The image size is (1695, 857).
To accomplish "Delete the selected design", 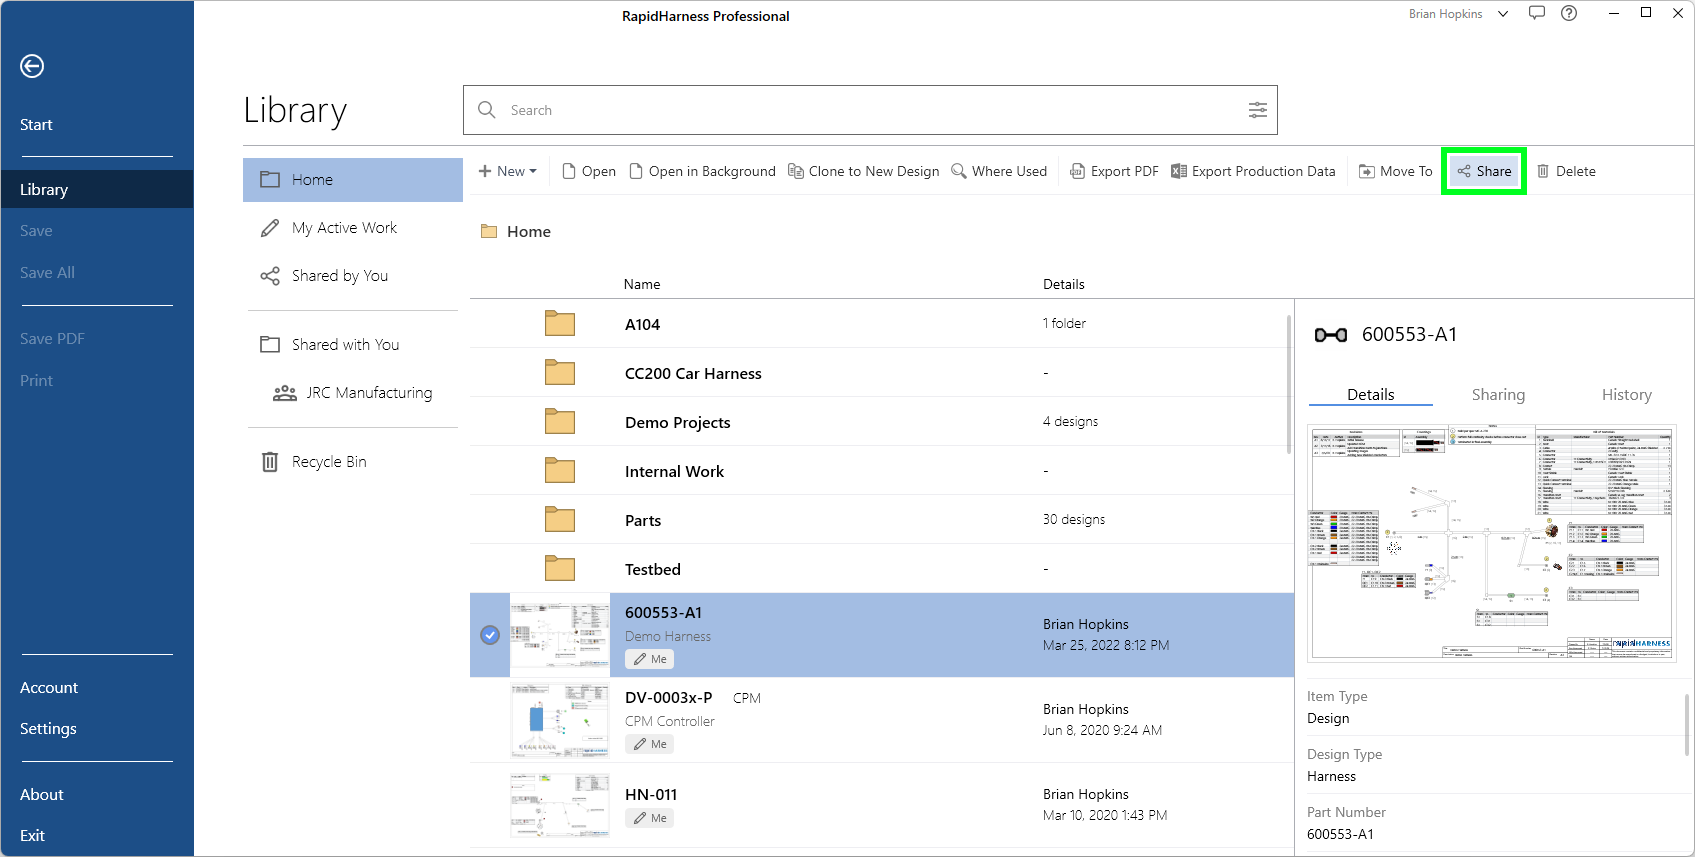I will click(1566, 171).
